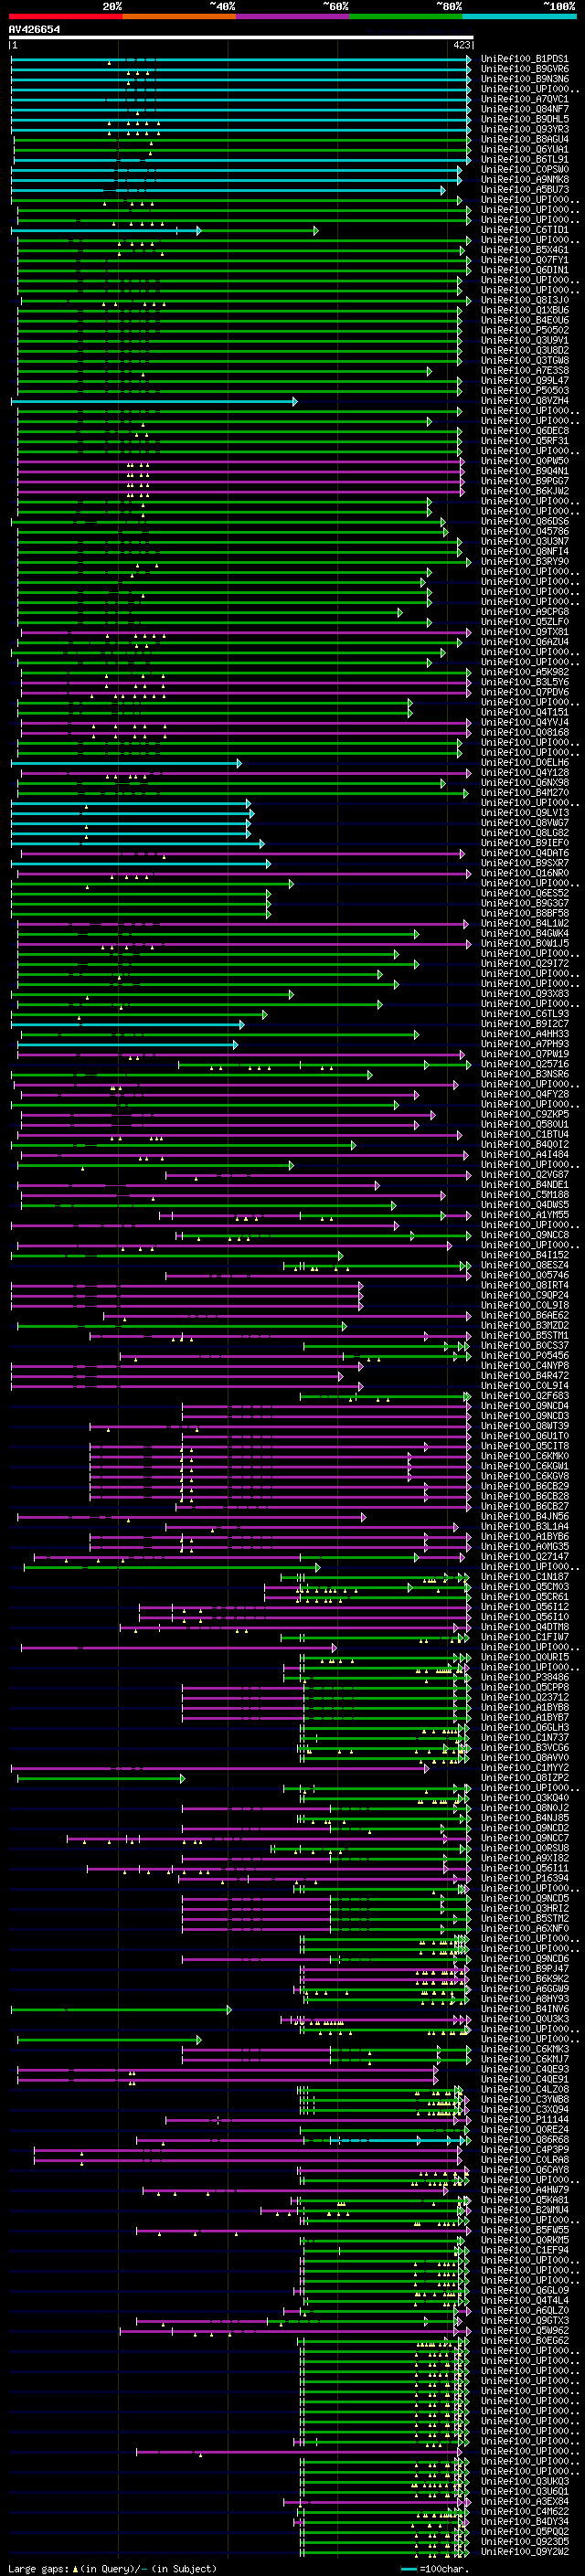Select hit label UniRef100_Q4T151
The height and width of the screenshot is (2576, 585).
524,712
